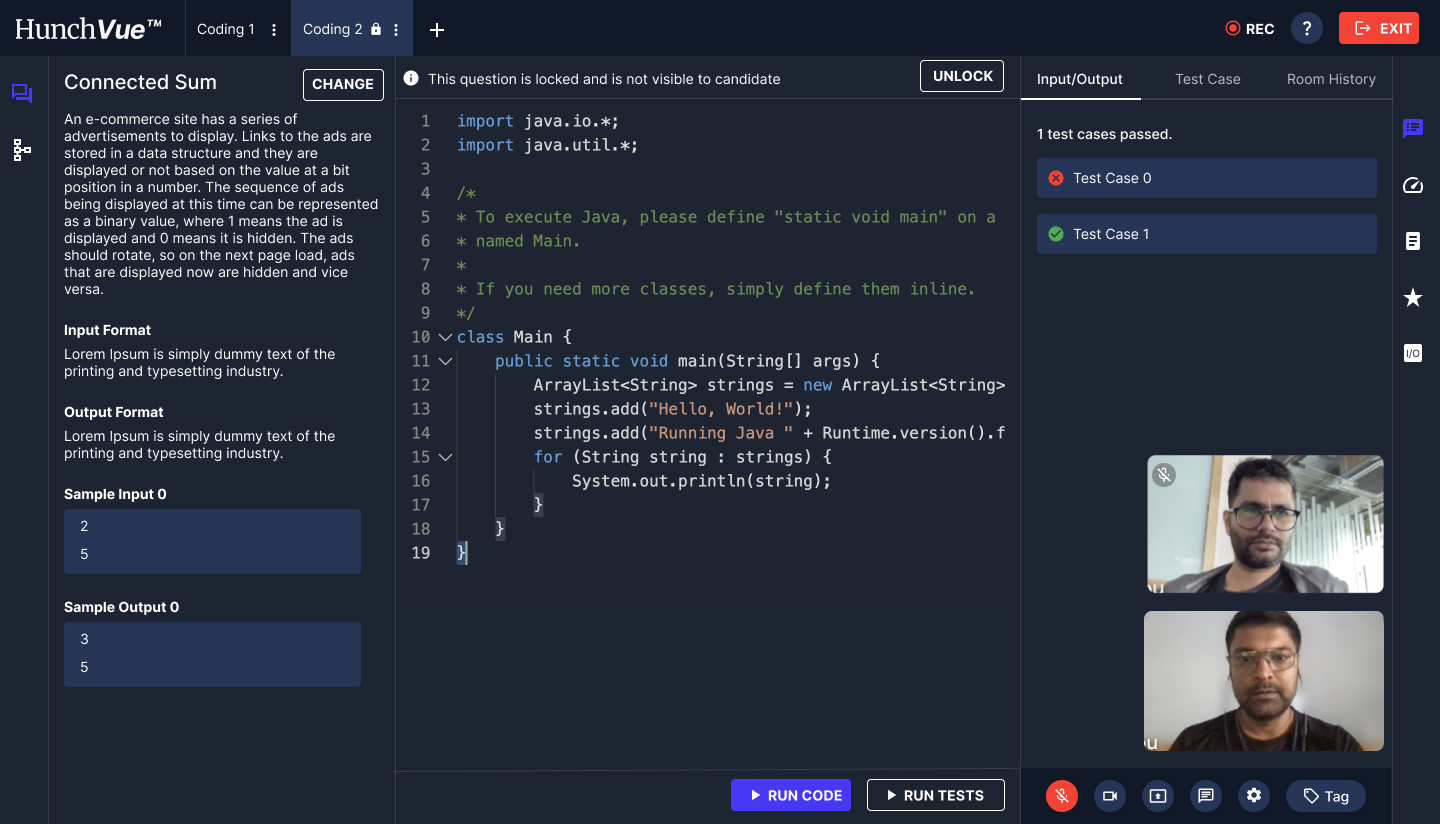The image size is (1440, 824).
Task: Switch to the Test Case tab
Action: (x=1207, y=79)
